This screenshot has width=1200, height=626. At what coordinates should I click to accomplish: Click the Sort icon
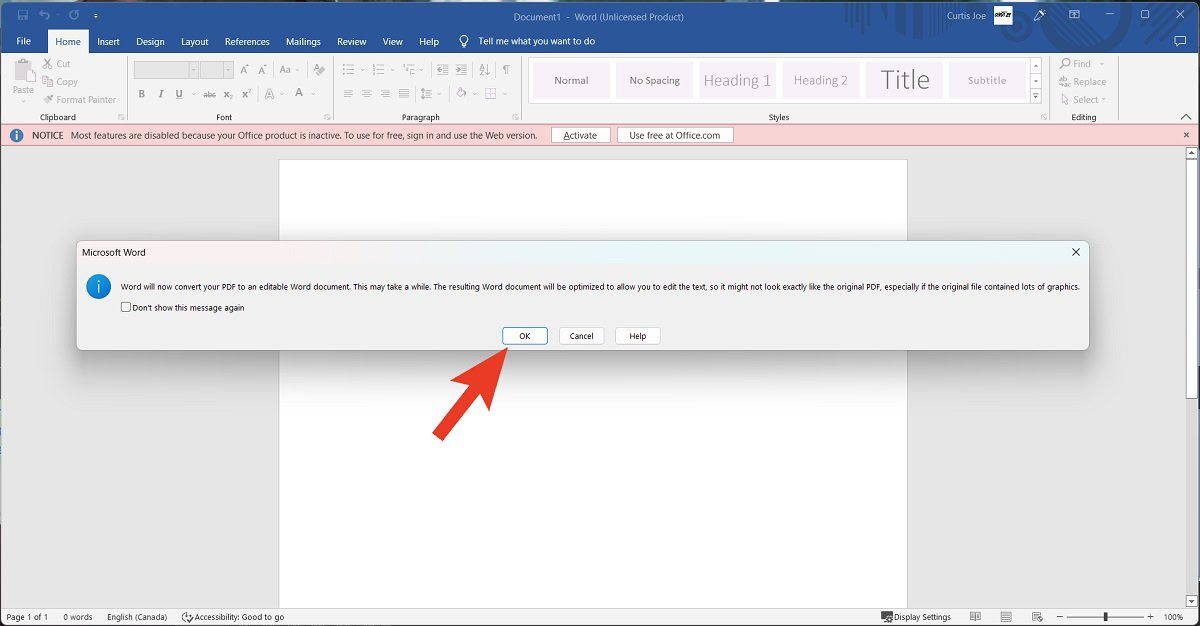(484, 70)
